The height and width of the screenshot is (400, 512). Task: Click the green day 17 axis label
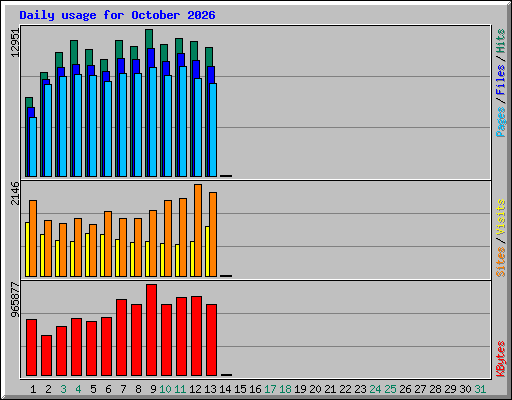click(270, 389)
